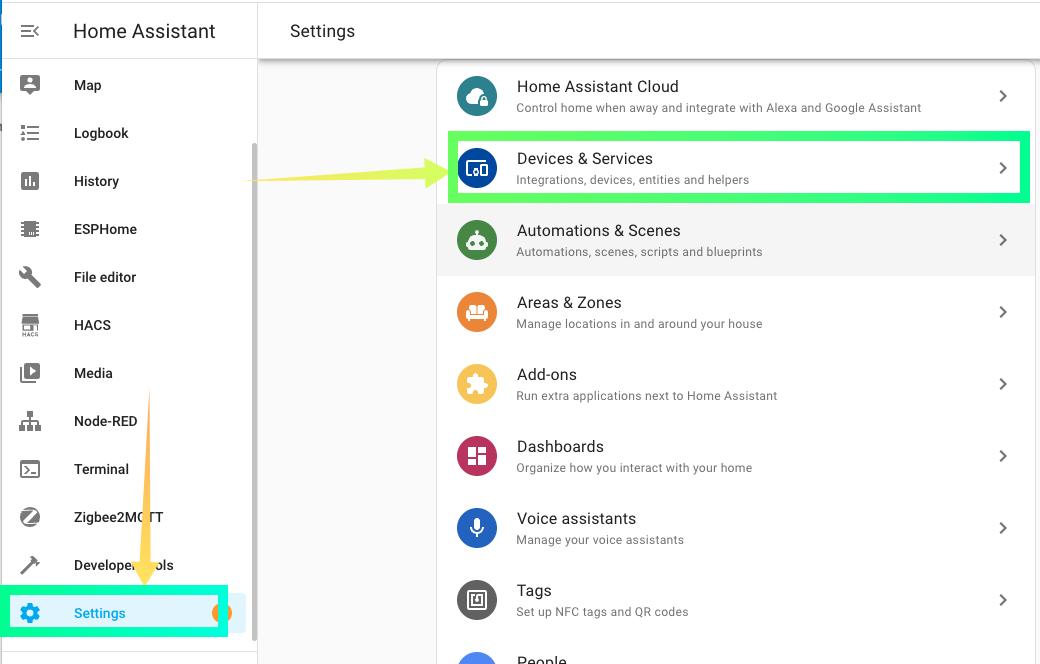Click the ESPHome chip icon
The width and height of the screenshot is (1040, 664).
(x=30, y=229)
